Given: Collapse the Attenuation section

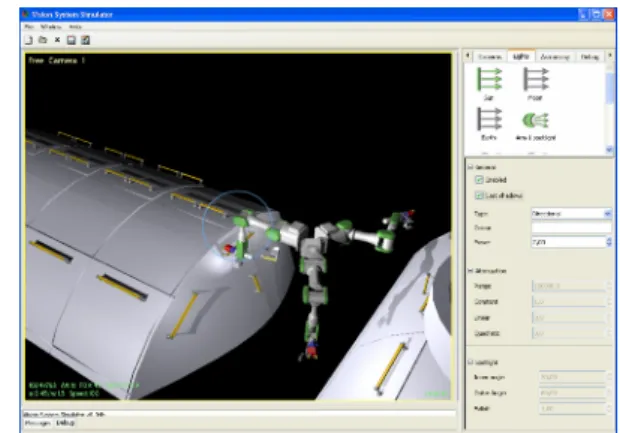Looking at the screenshot, I should 471,271.
